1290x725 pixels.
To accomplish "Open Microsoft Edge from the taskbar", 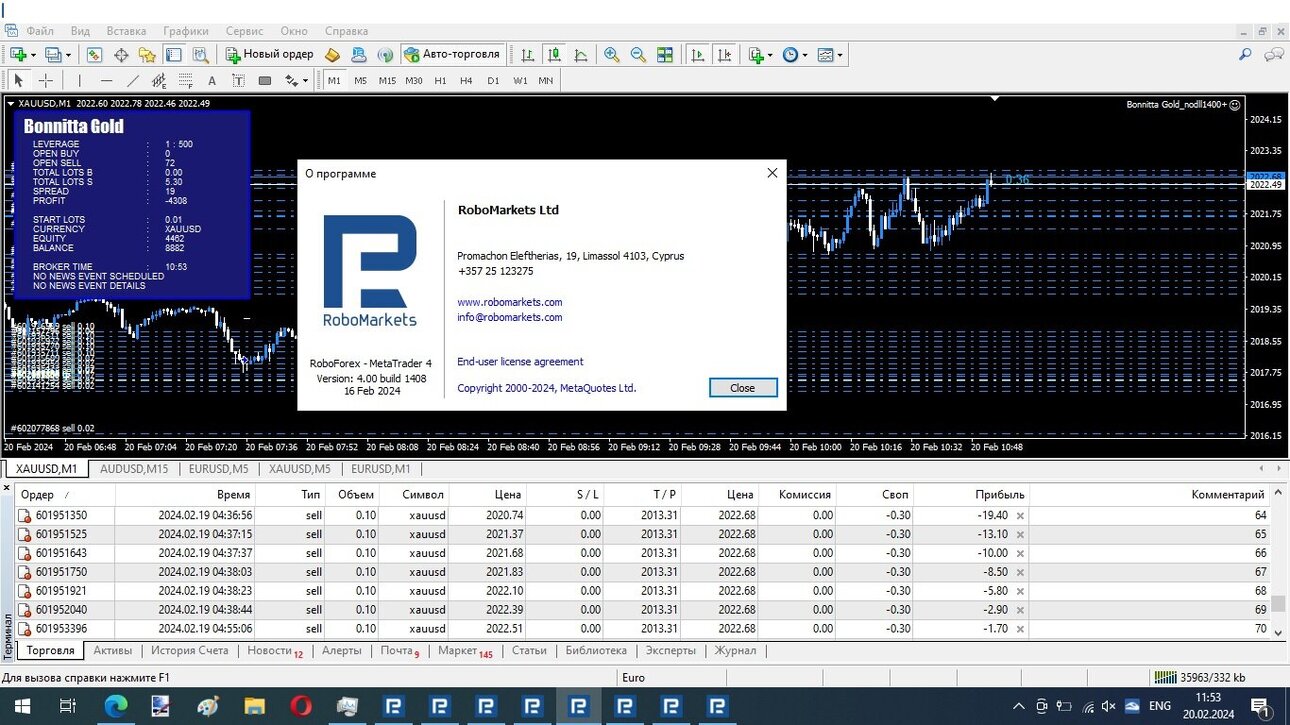I will tap(115, 706).
